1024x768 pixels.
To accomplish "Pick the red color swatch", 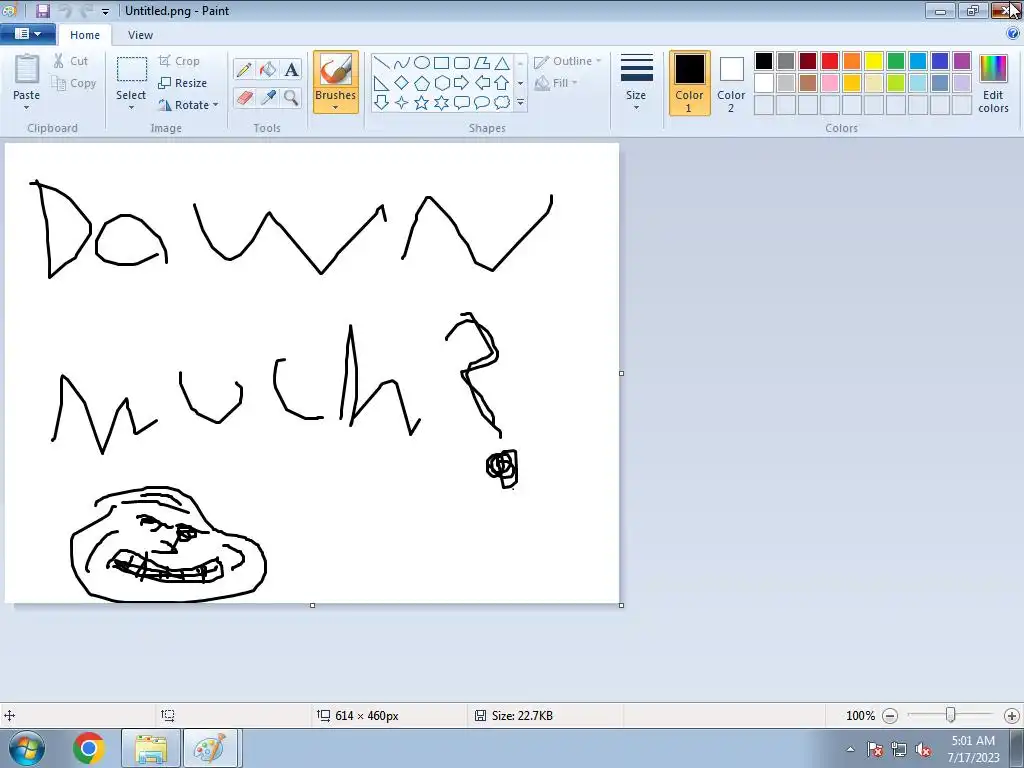I will click(x=830, y=61).
